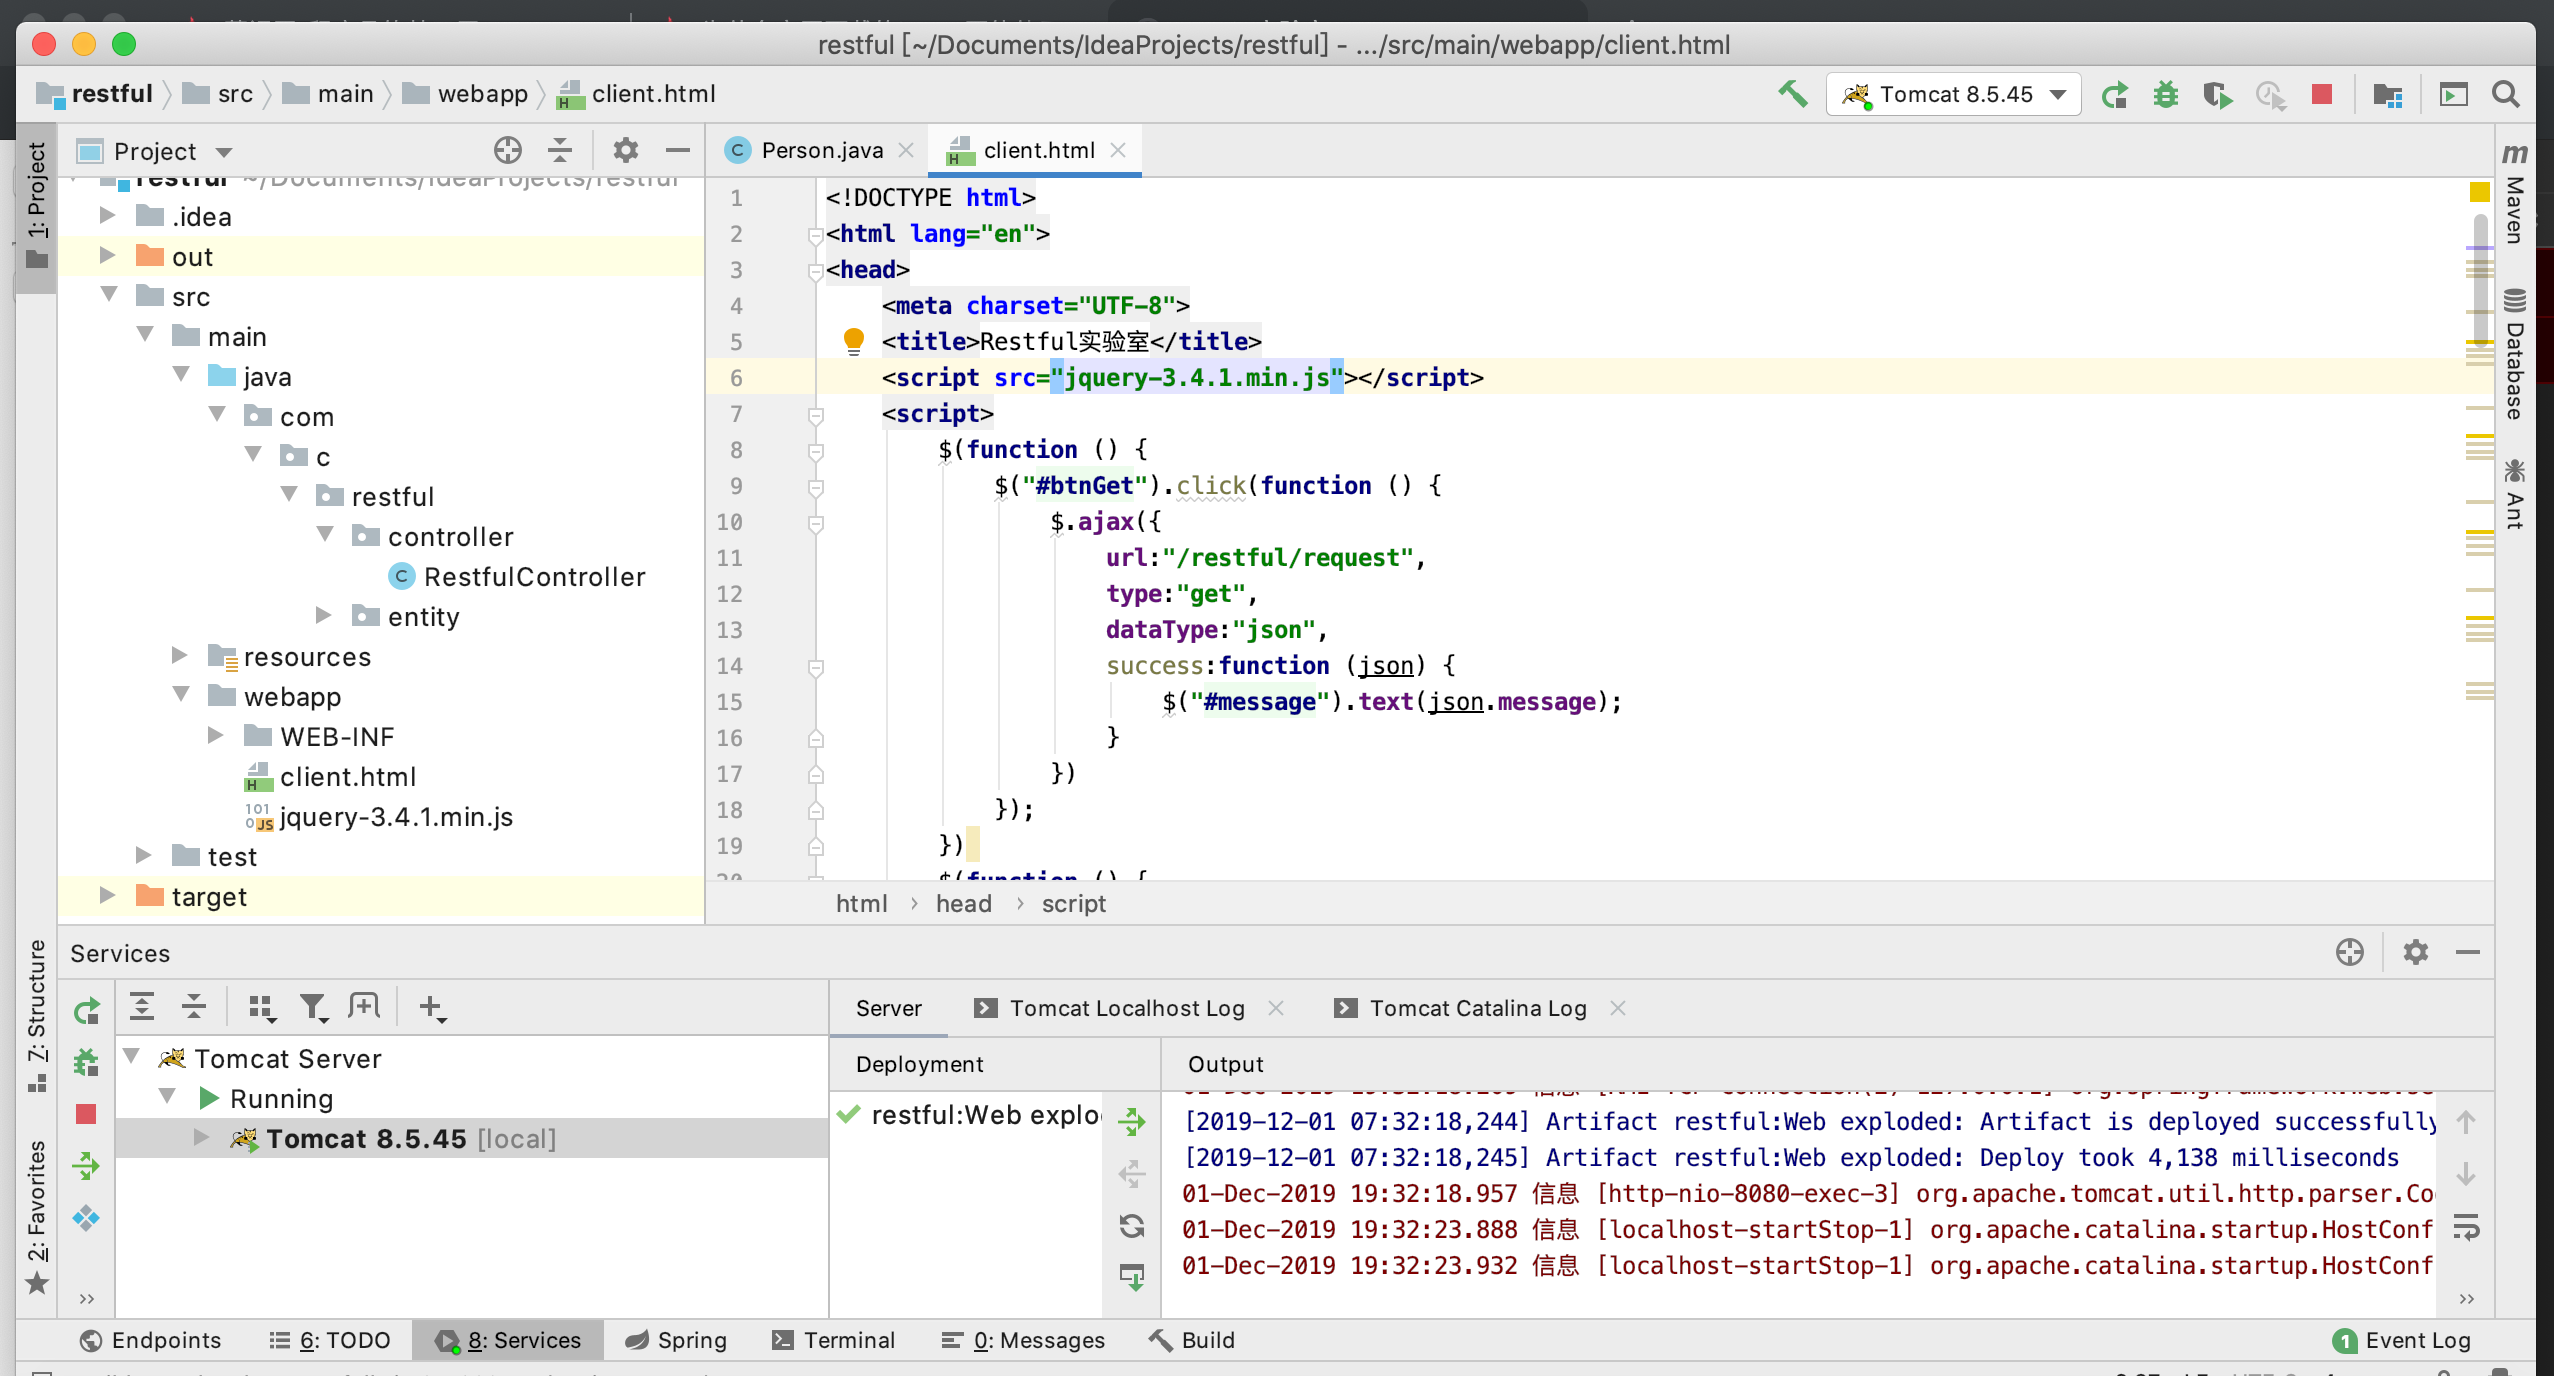Open Project panel settings gear
Image resolution: width=2554 pixels, height=1376 pixels.
pyautogui.click(x=625, y=151)
